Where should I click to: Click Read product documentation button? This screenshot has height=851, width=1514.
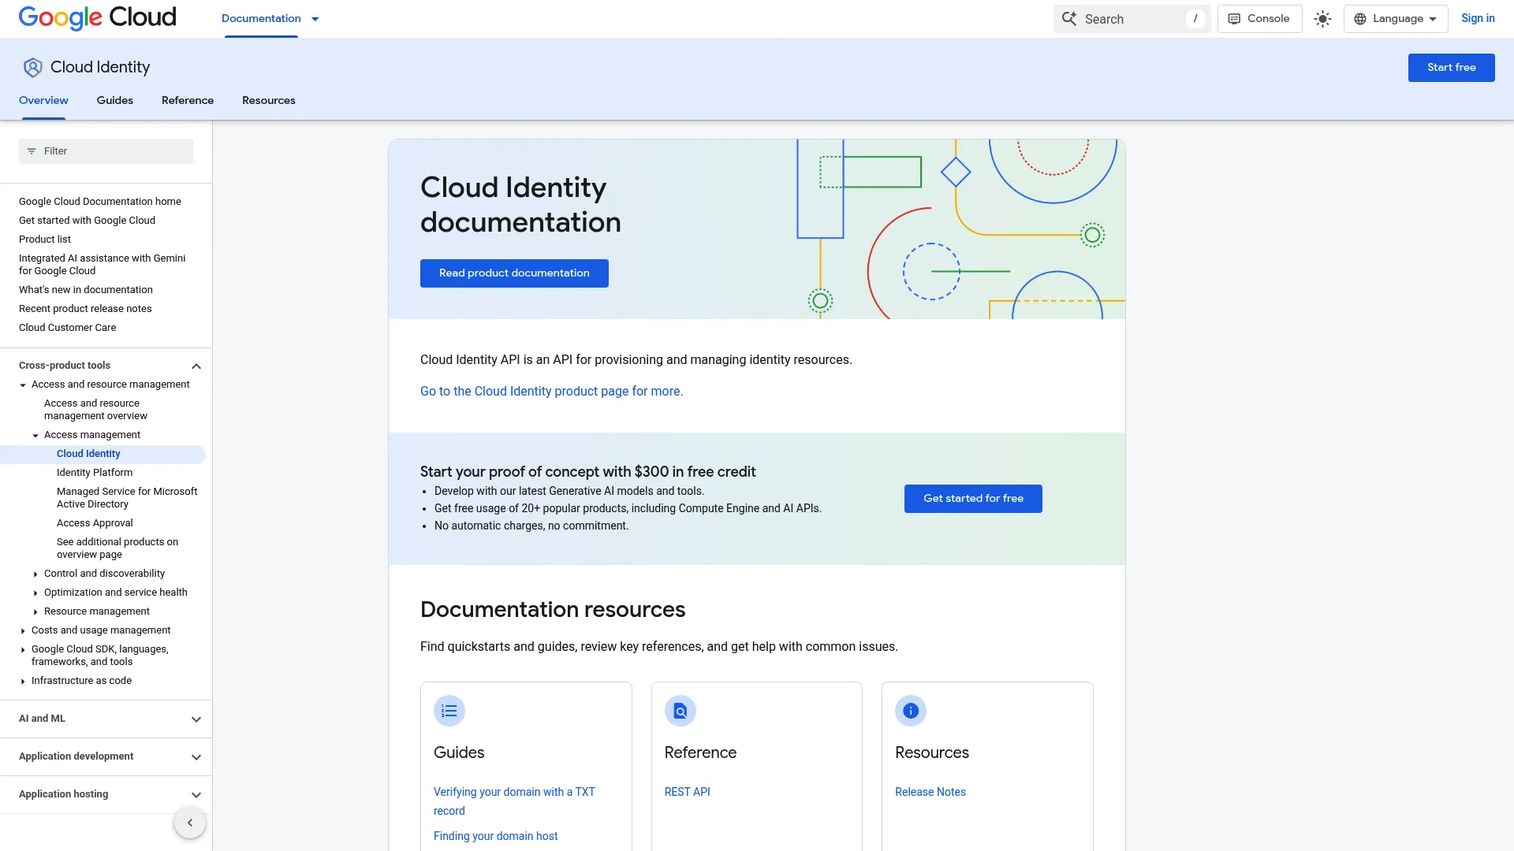514,273
